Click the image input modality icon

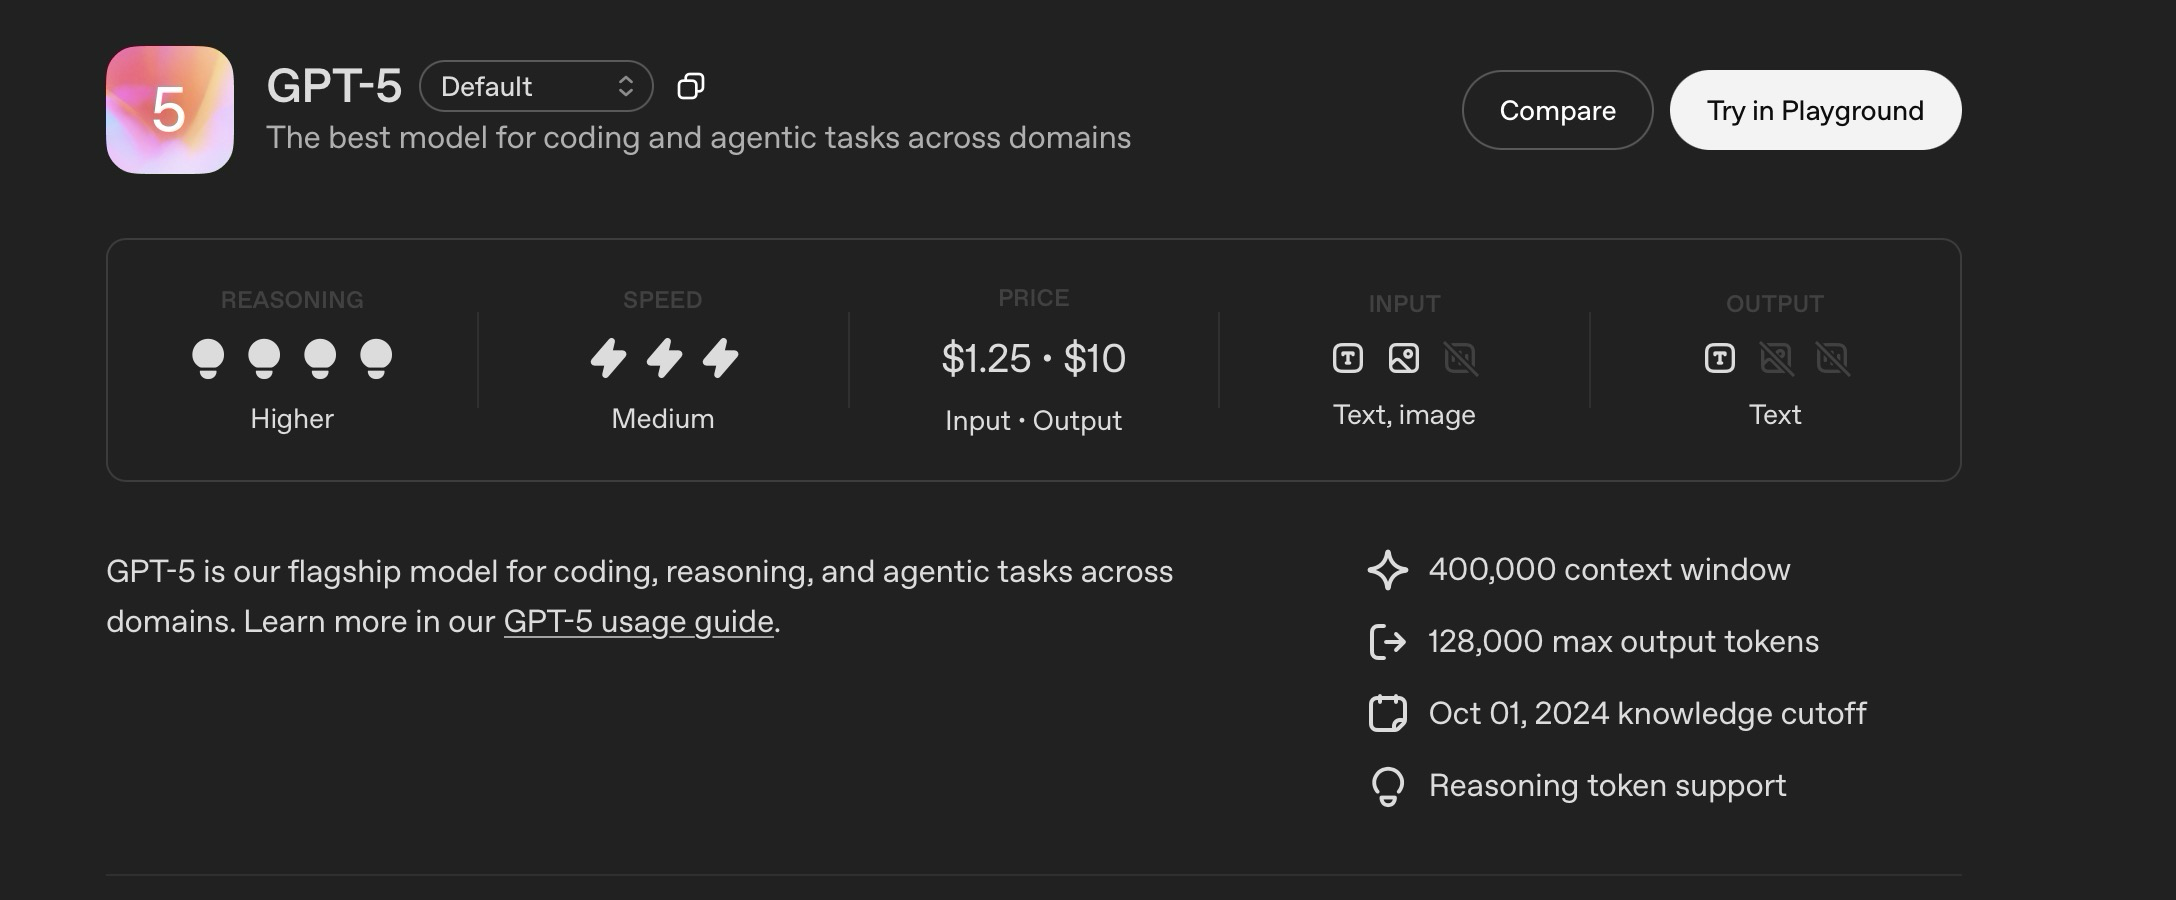pyautogui.click(x=1404, y=358)
